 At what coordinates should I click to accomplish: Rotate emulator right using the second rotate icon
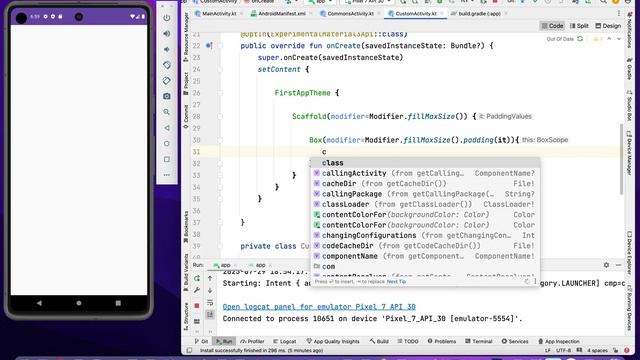(x=167, y=81)
